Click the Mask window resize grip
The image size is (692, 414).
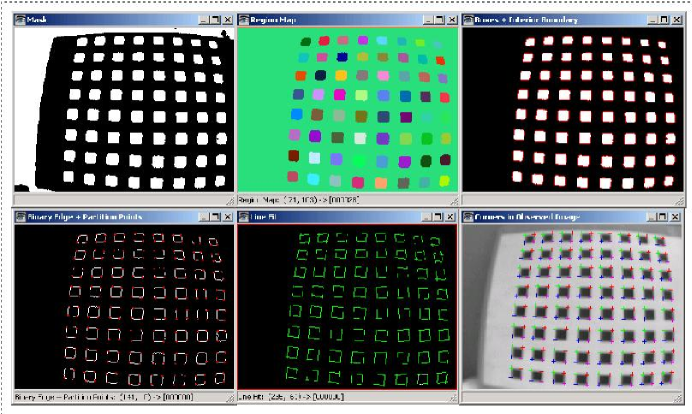pos(230,201)
